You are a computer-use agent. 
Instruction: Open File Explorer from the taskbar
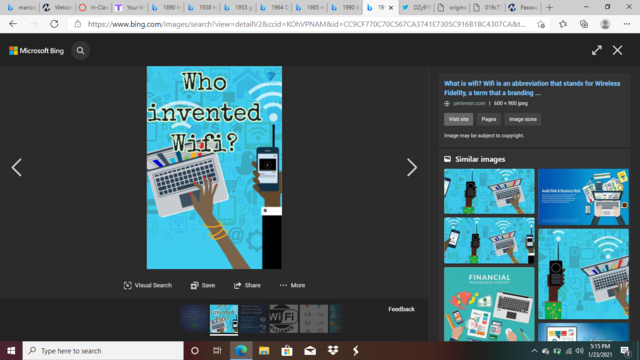pos(264,351)
